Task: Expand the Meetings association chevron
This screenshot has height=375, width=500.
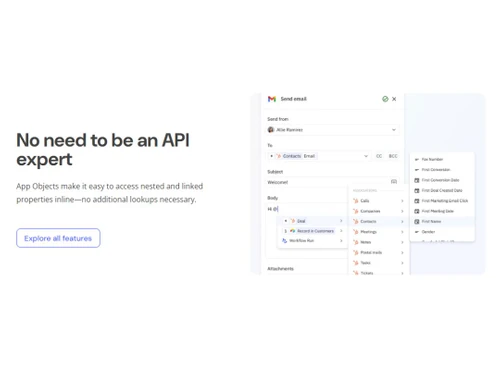Action: [x=402, y=232]
